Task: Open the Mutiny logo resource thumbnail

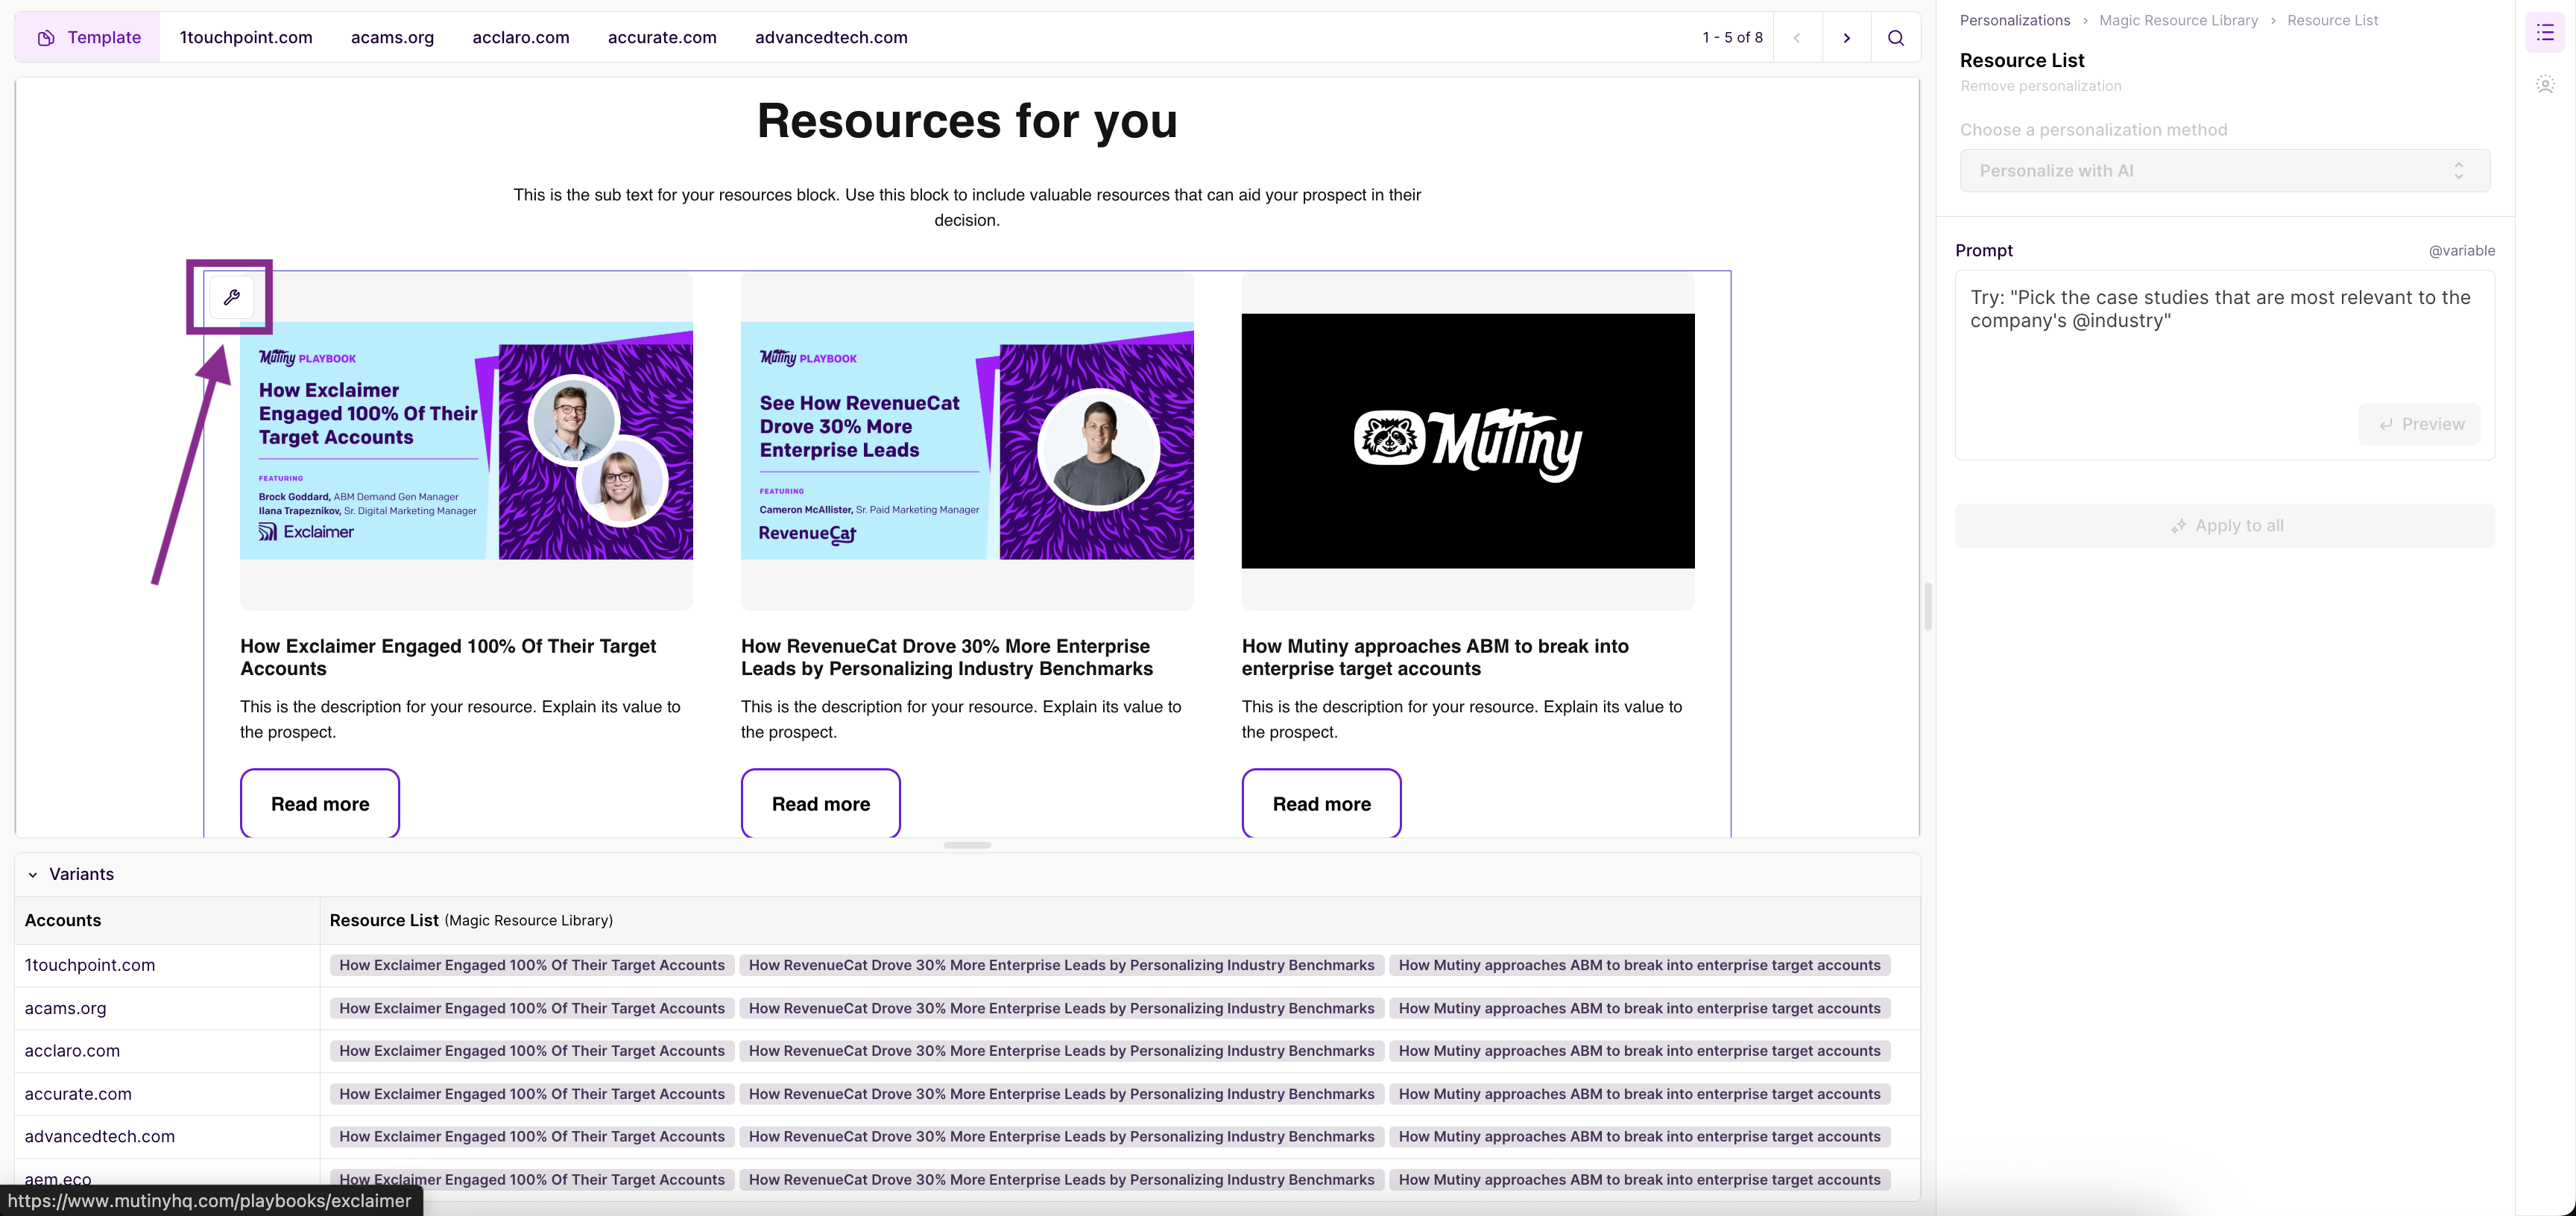Action: (x=1468, y=441)
